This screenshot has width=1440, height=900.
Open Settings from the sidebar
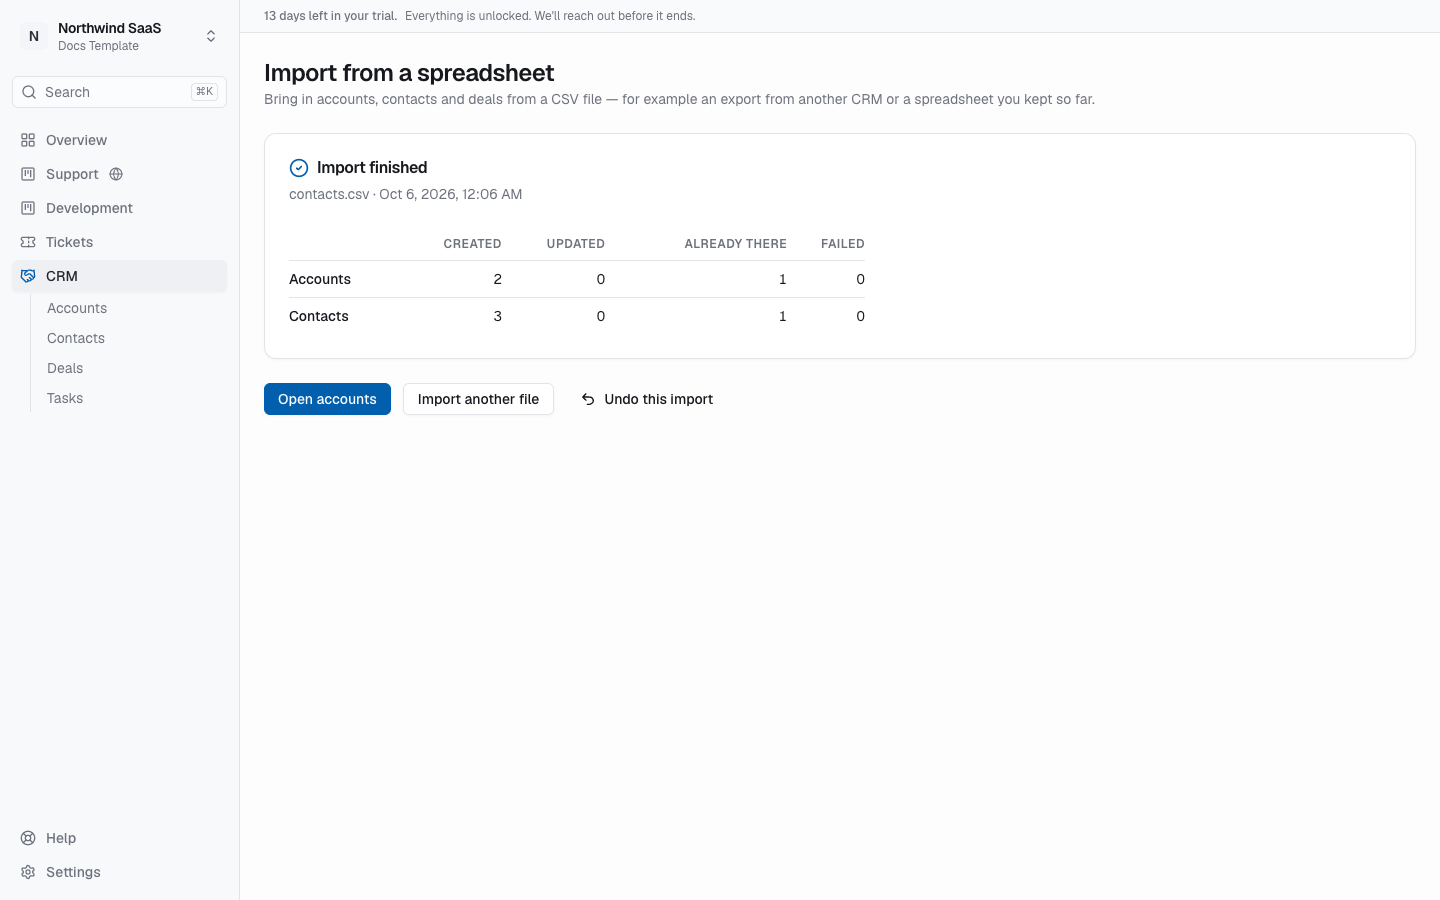119,872
